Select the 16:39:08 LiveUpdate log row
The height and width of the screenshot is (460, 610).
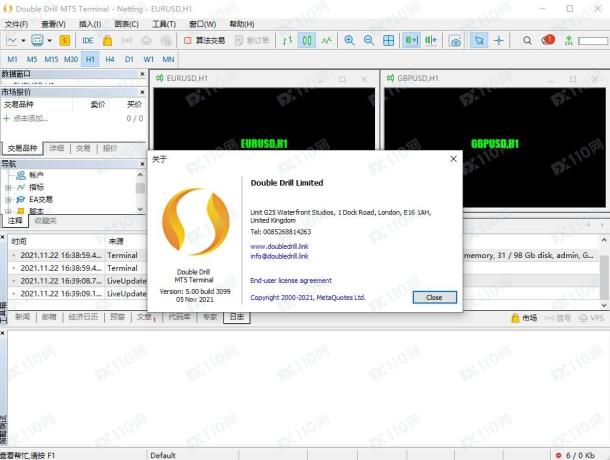click(x=78, y=281)
